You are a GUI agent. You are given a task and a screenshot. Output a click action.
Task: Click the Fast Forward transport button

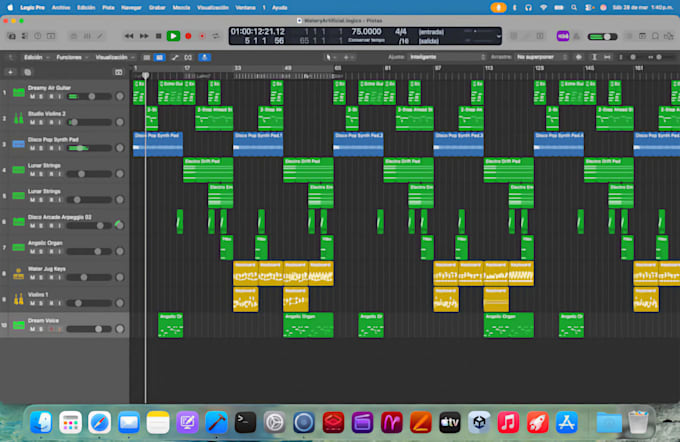coord(144,36)
